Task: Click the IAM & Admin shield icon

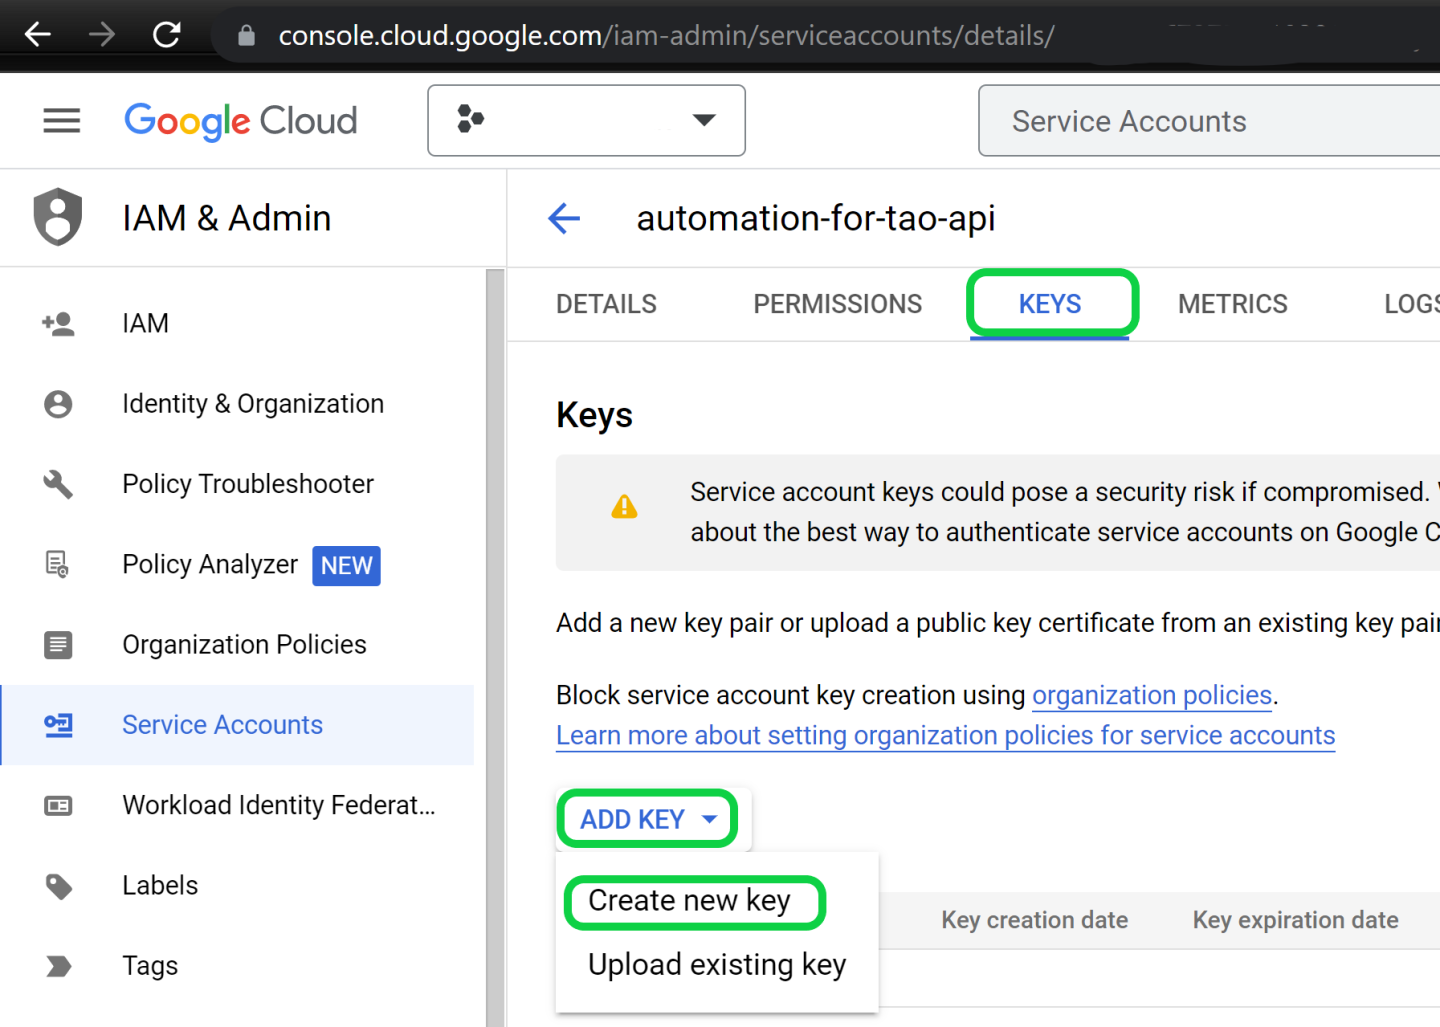Action: pyautogui.click(x=58, y=217)
